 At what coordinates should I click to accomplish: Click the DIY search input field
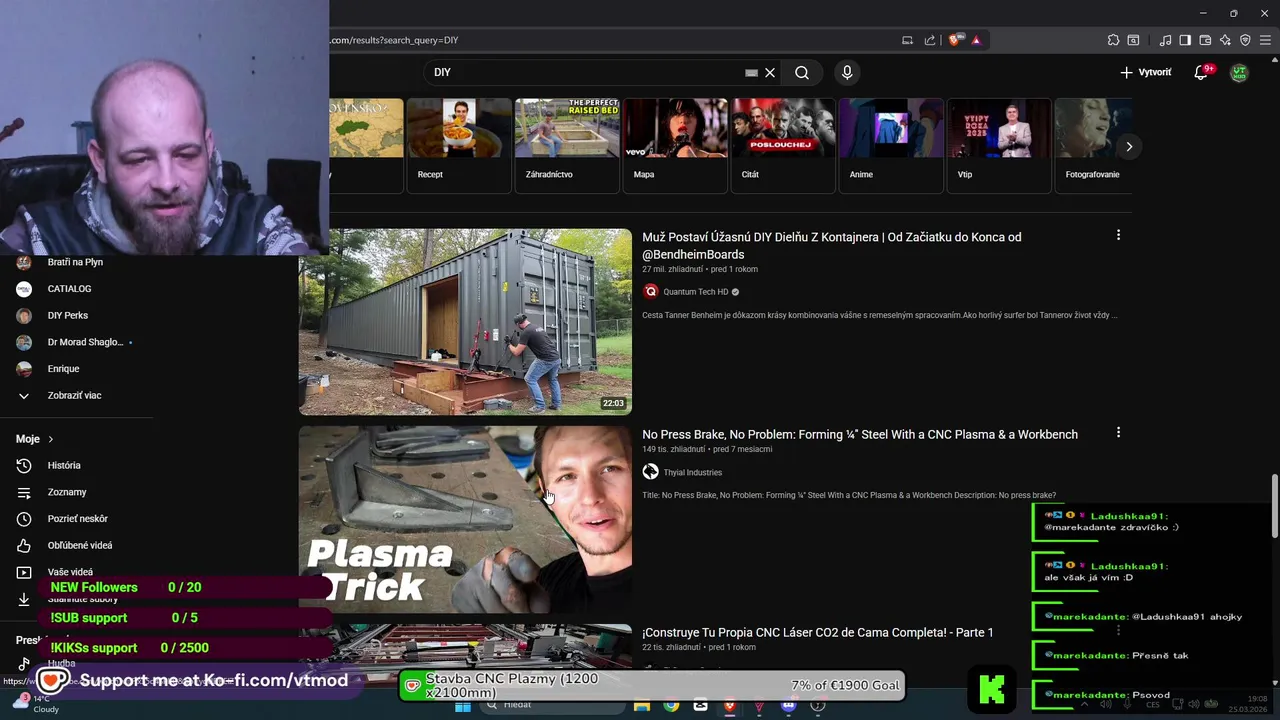(x=585, y=72)
